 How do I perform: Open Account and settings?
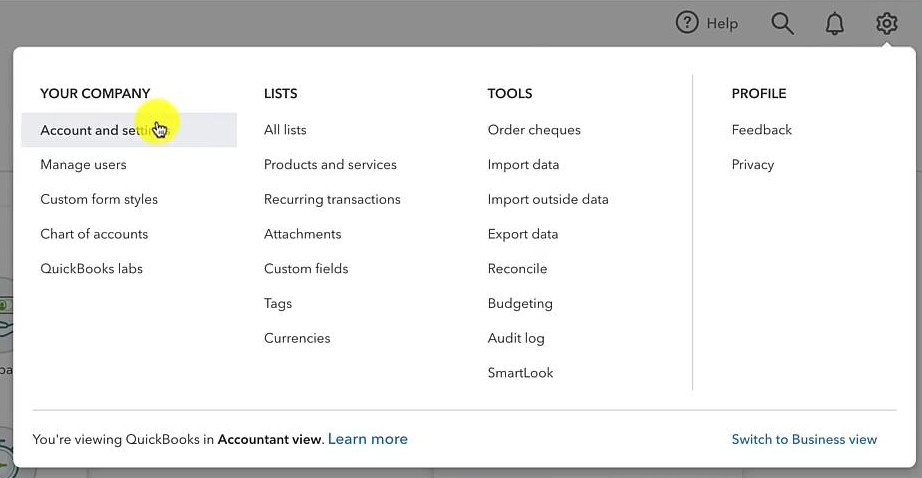(x=129, y=130)
